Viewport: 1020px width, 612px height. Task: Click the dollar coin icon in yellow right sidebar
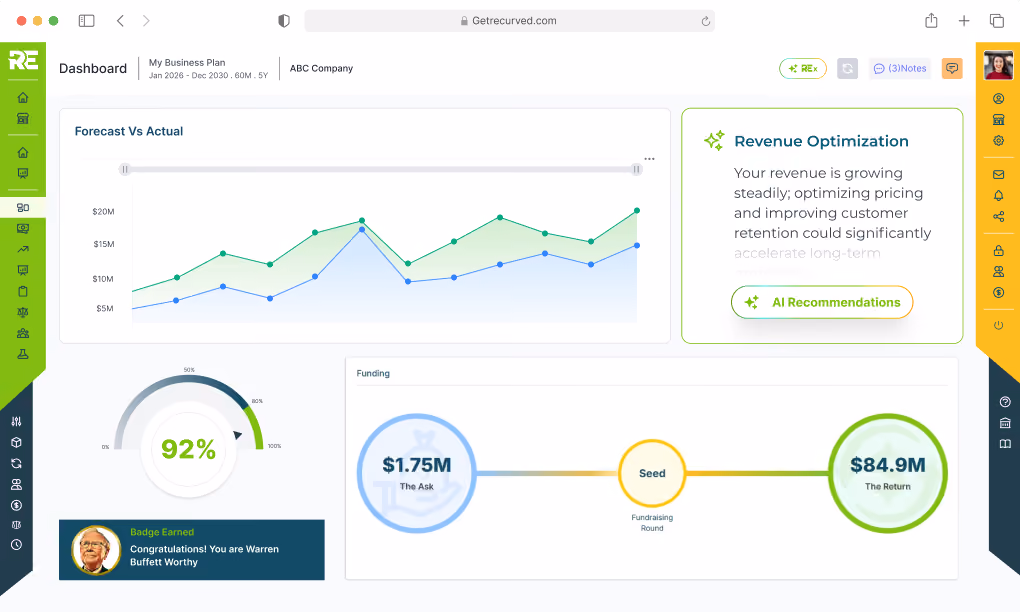click(x=999, y=293)
